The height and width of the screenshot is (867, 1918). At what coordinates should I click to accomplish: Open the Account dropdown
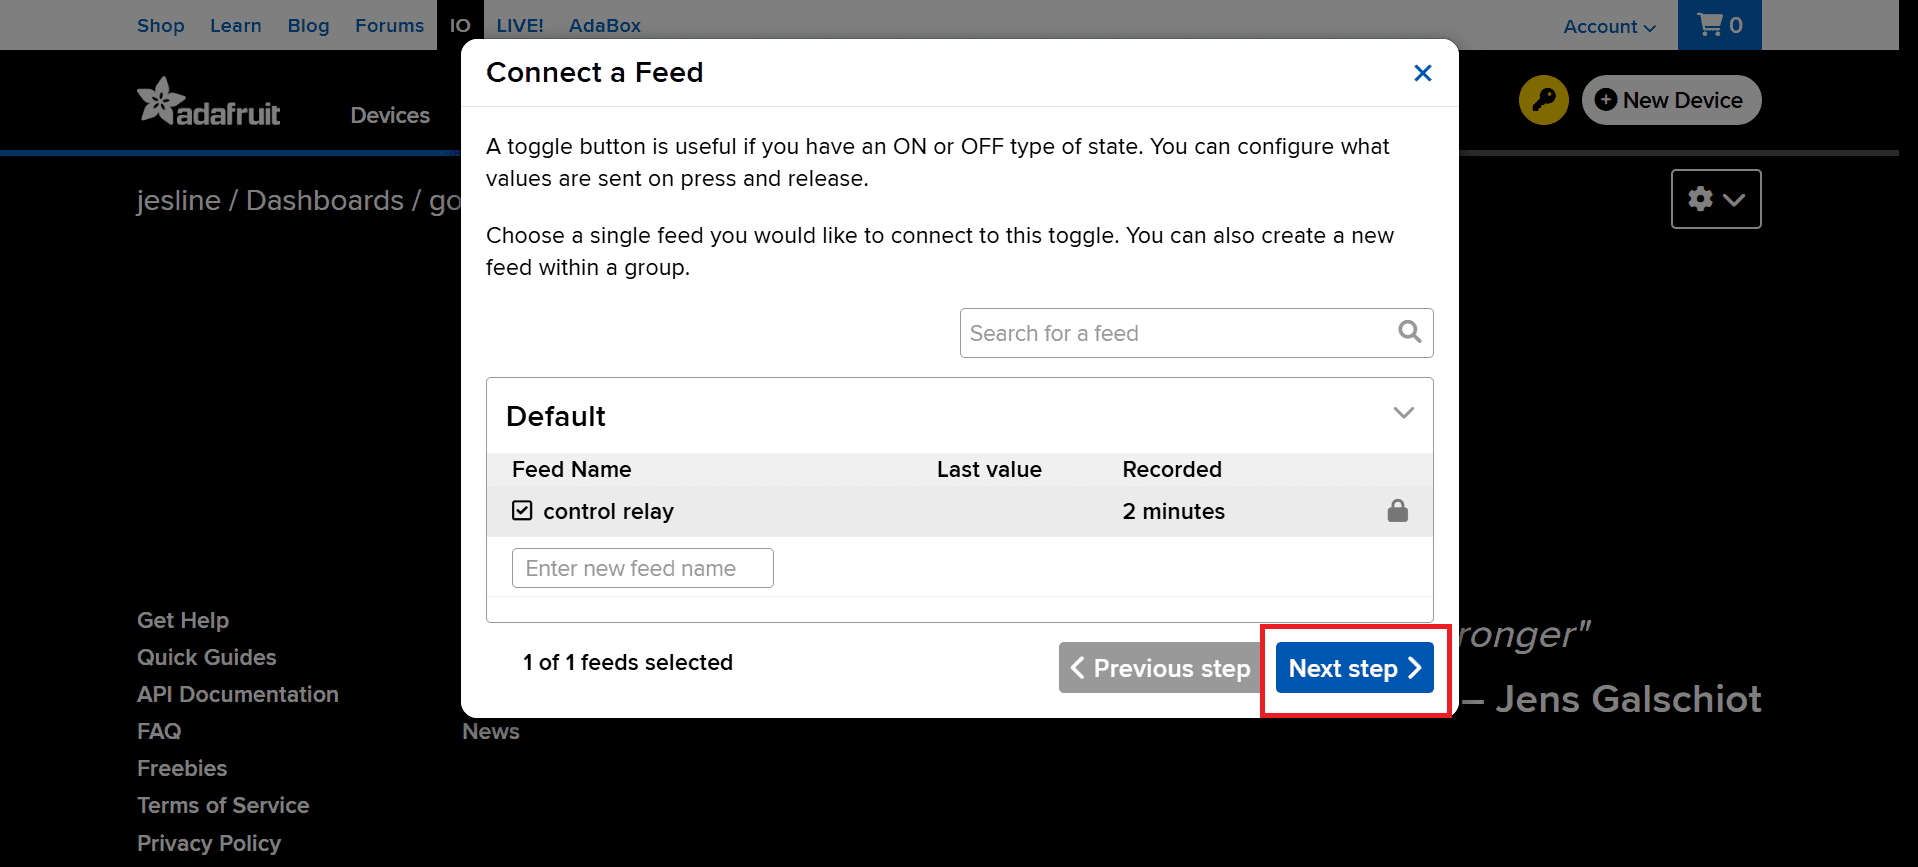1609,27
